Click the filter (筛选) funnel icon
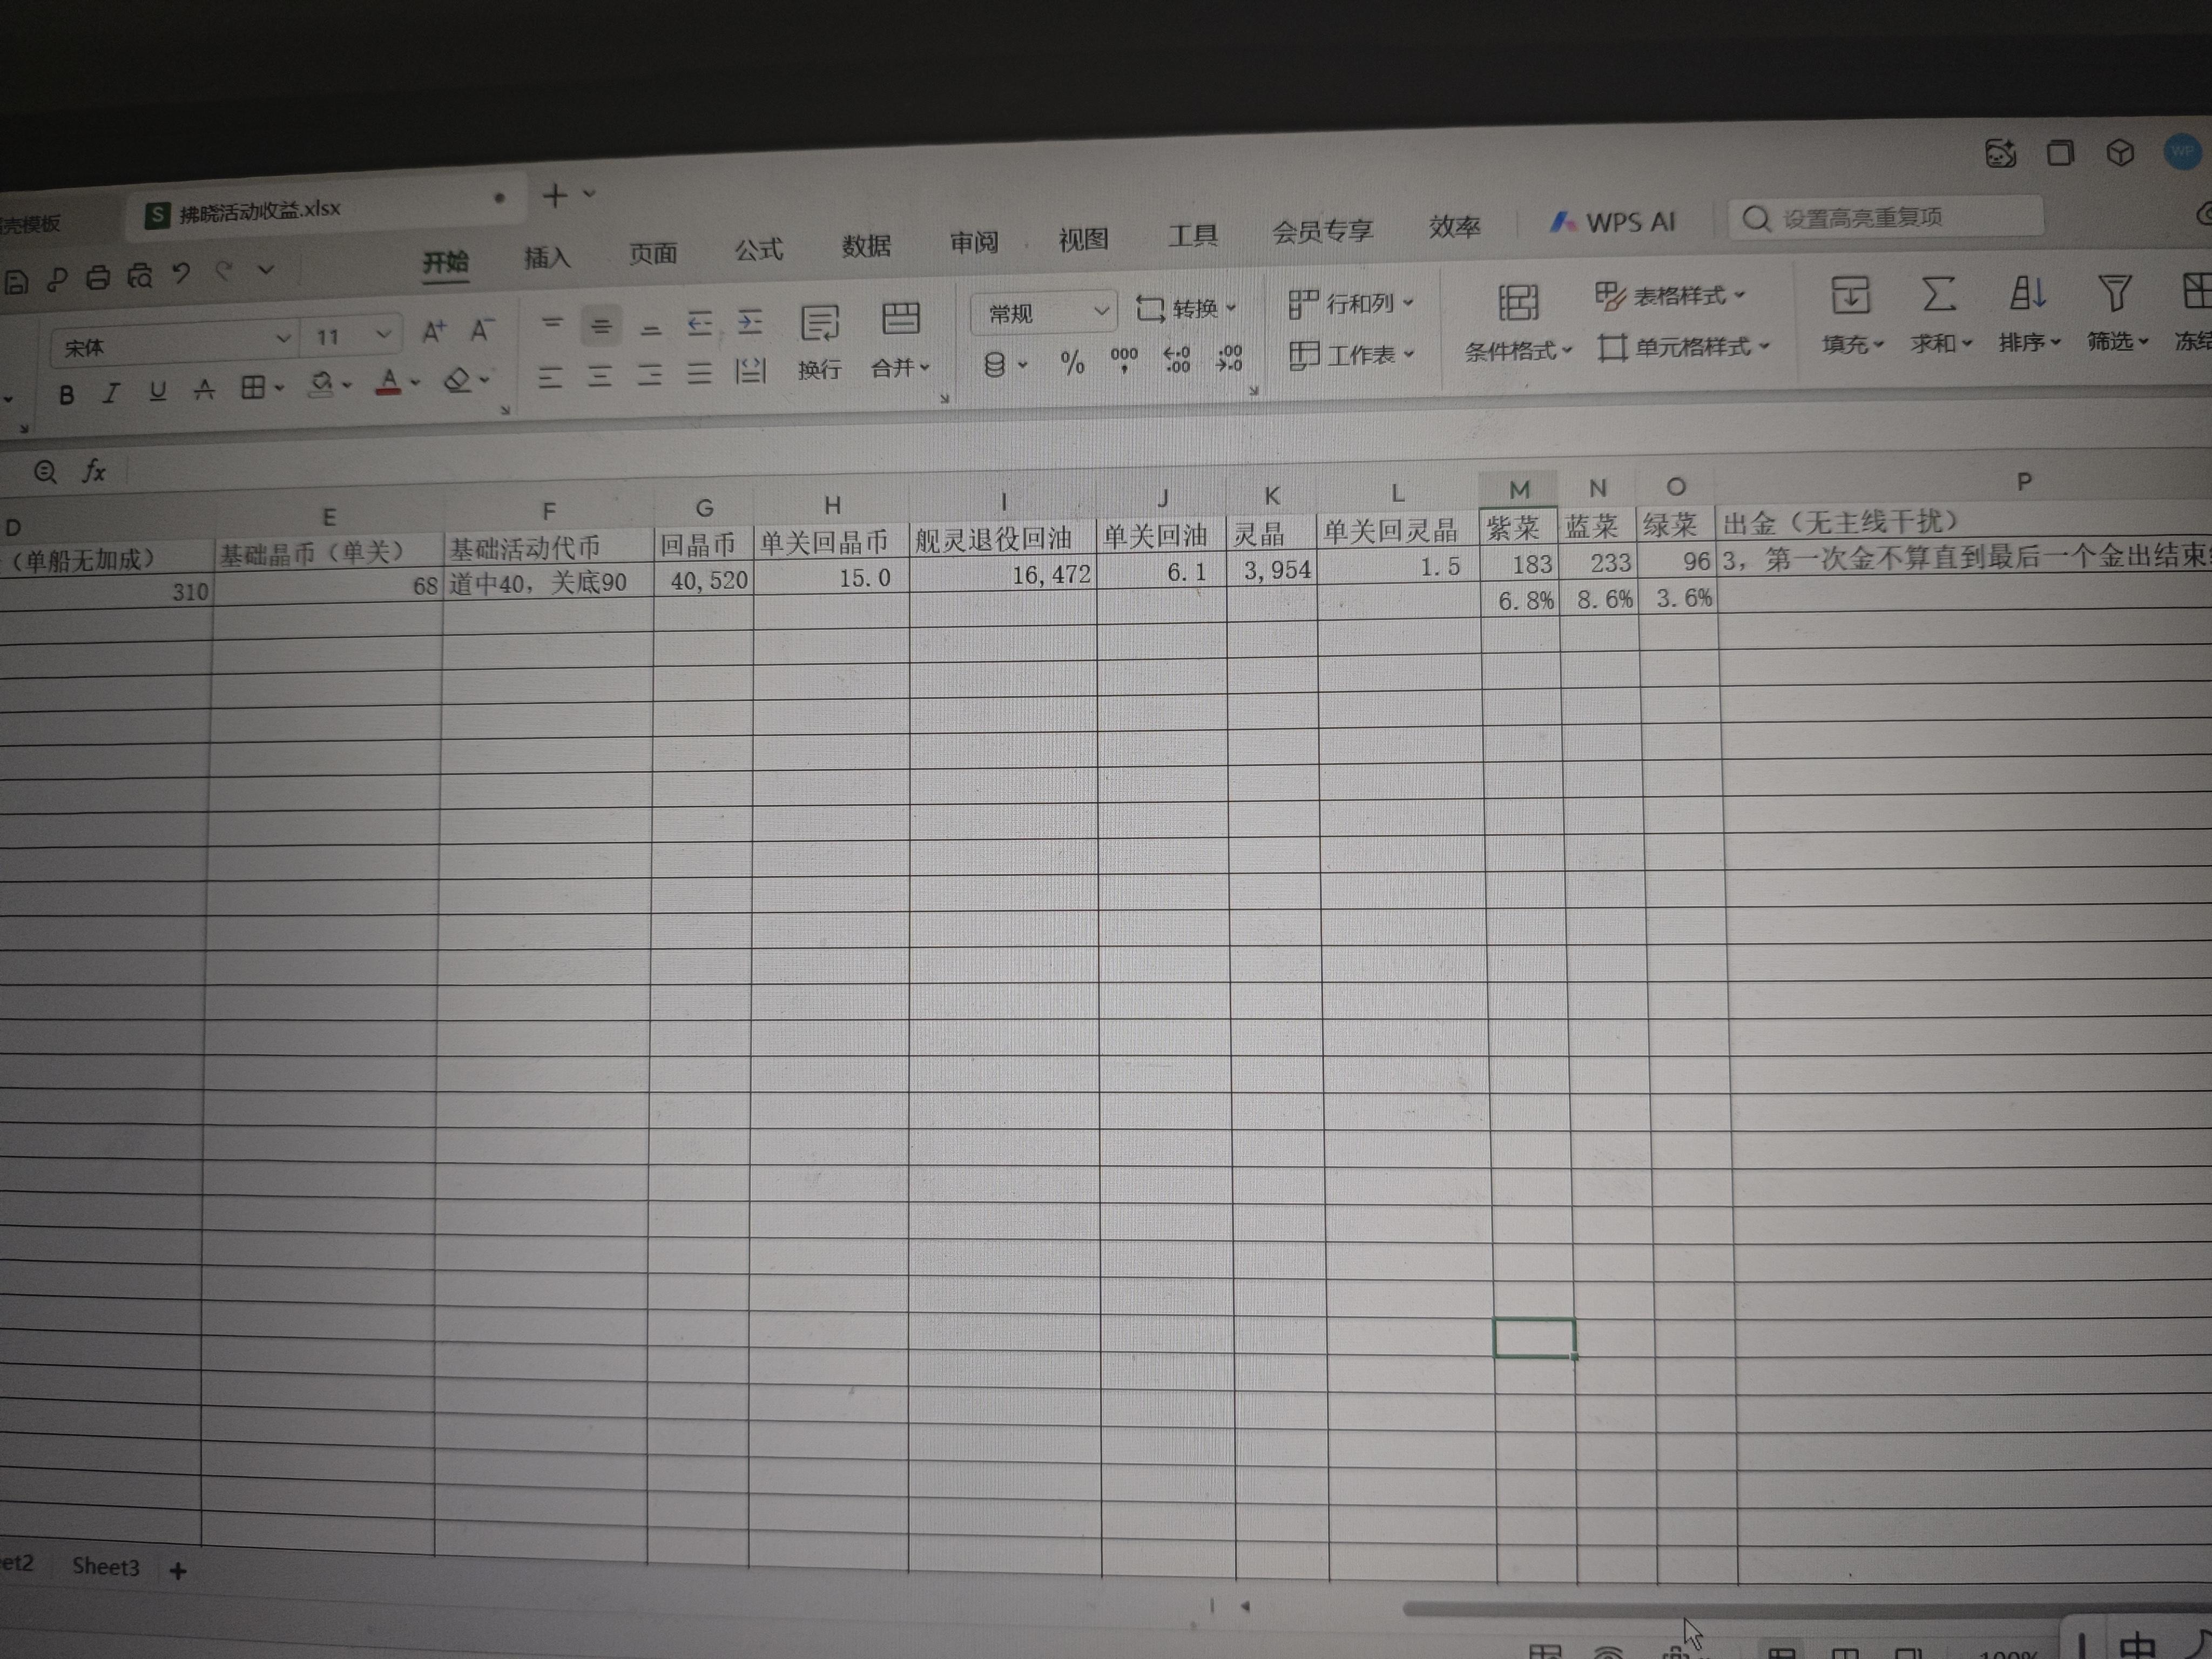 [x=2115, y=294]
